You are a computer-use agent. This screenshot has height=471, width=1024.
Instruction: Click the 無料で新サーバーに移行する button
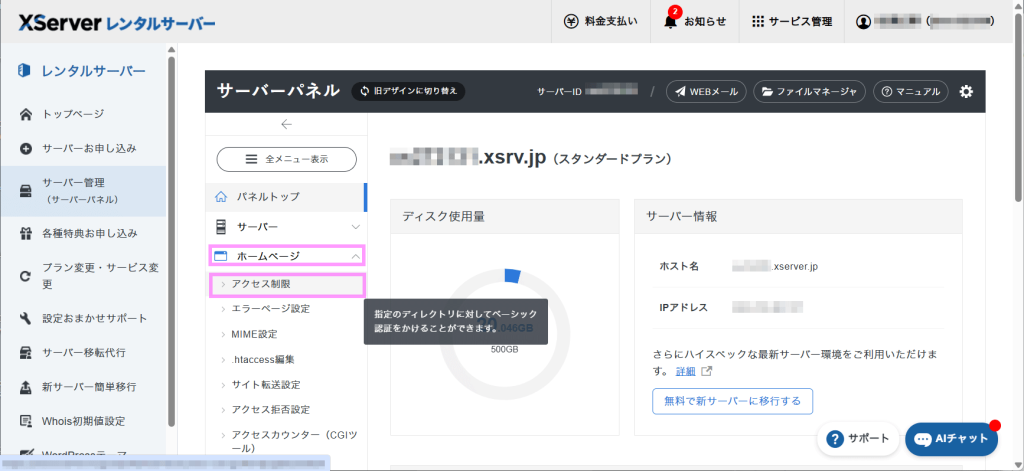pyautogui.click(x=732, y=401)
